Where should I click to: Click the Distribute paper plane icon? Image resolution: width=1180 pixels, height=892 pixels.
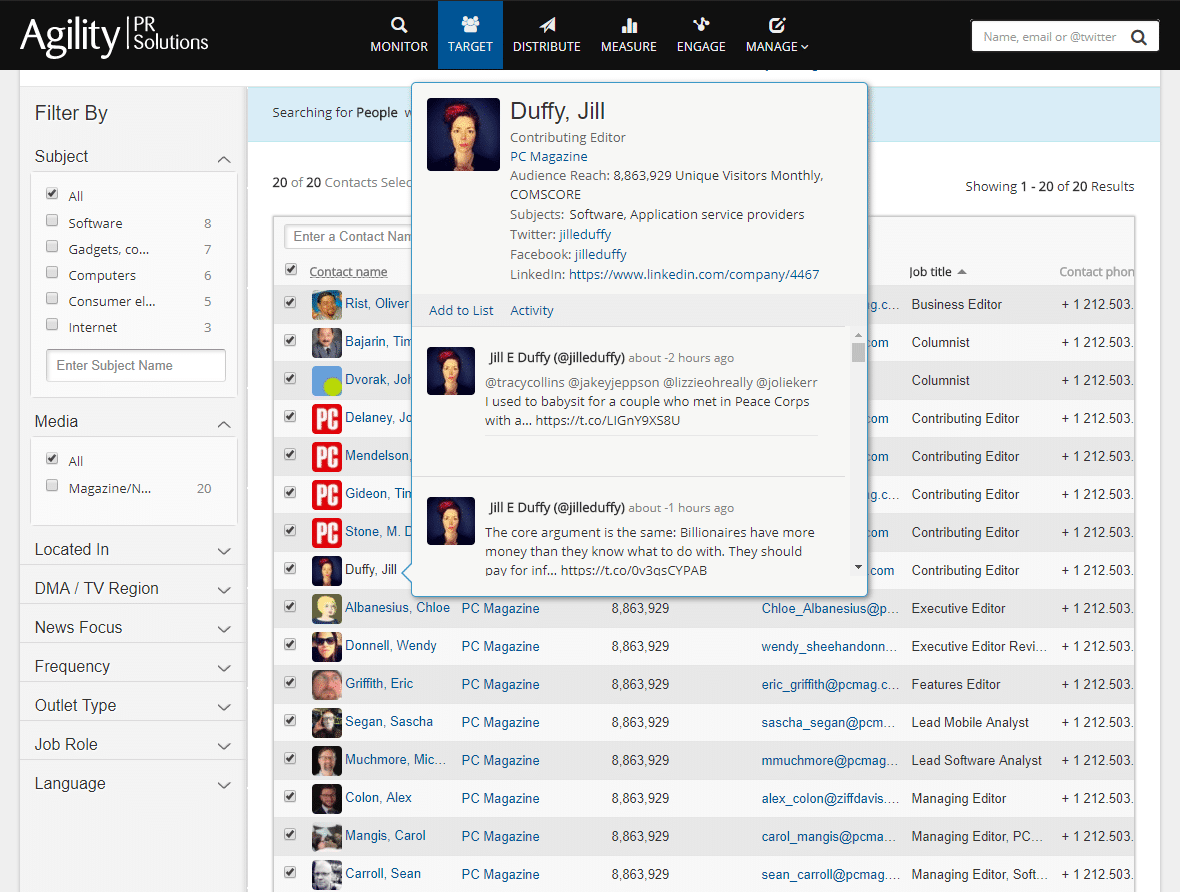click(x=547, y=25)
